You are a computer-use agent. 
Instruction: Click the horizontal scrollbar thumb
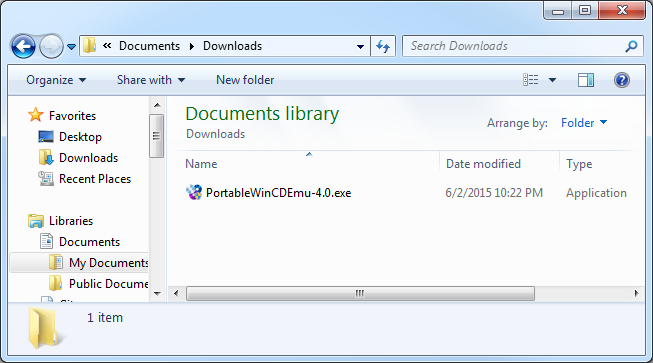click(360, 293)
